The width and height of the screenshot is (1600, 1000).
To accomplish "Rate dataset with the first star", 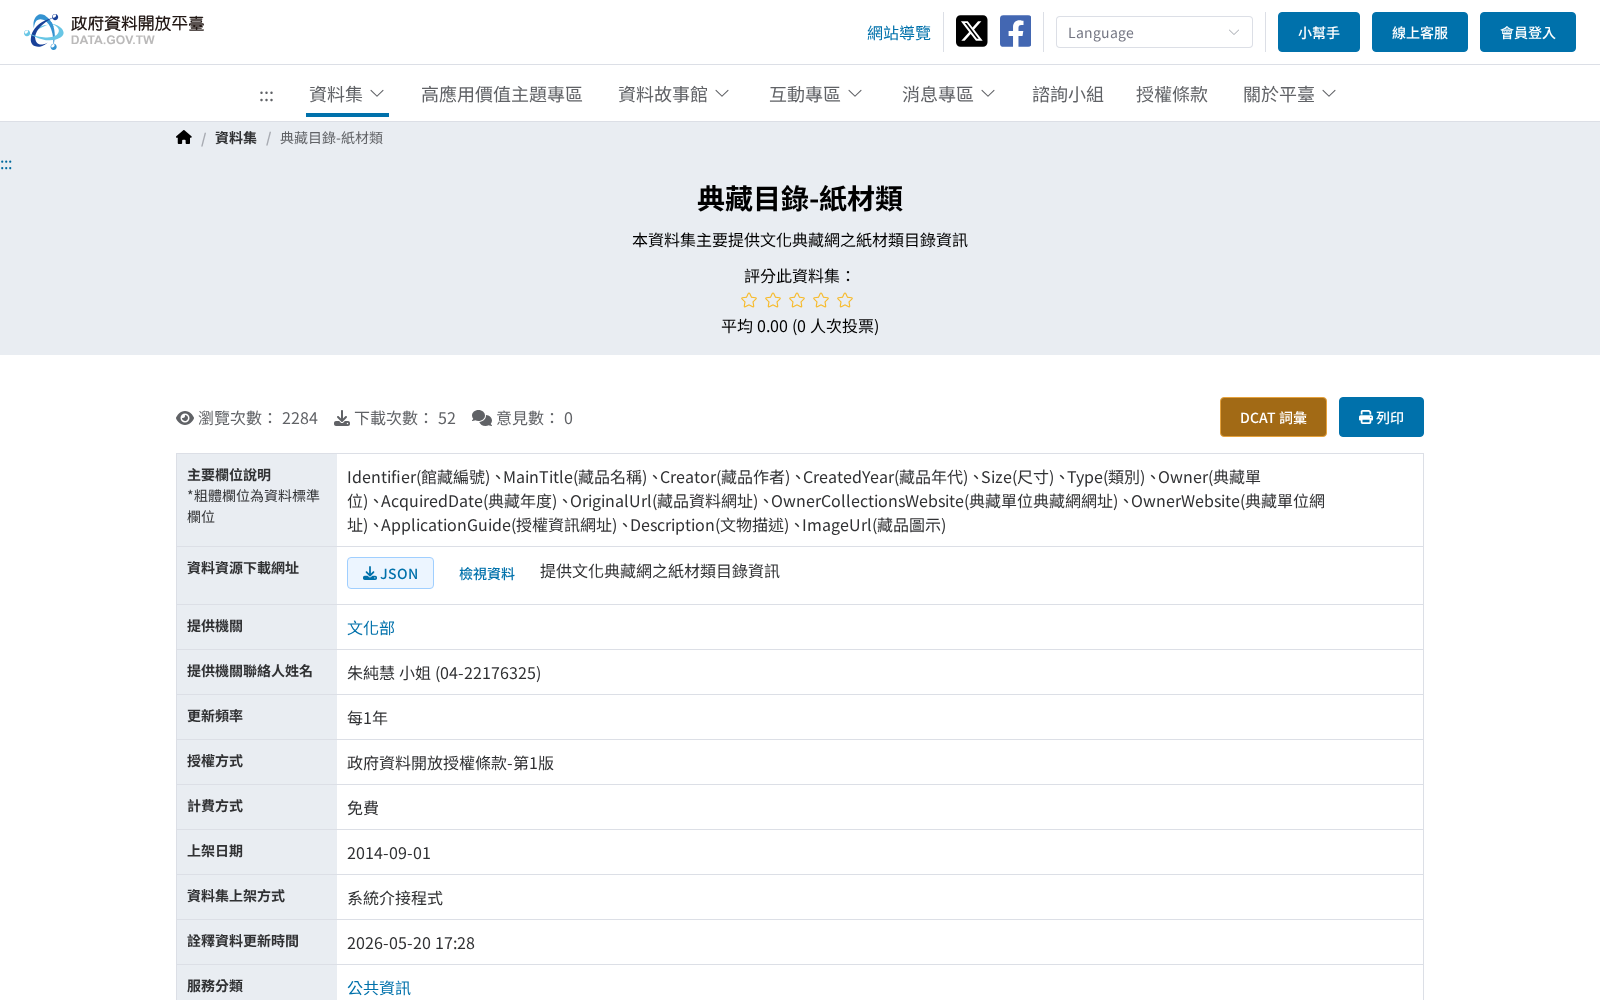I will [749, 300].
